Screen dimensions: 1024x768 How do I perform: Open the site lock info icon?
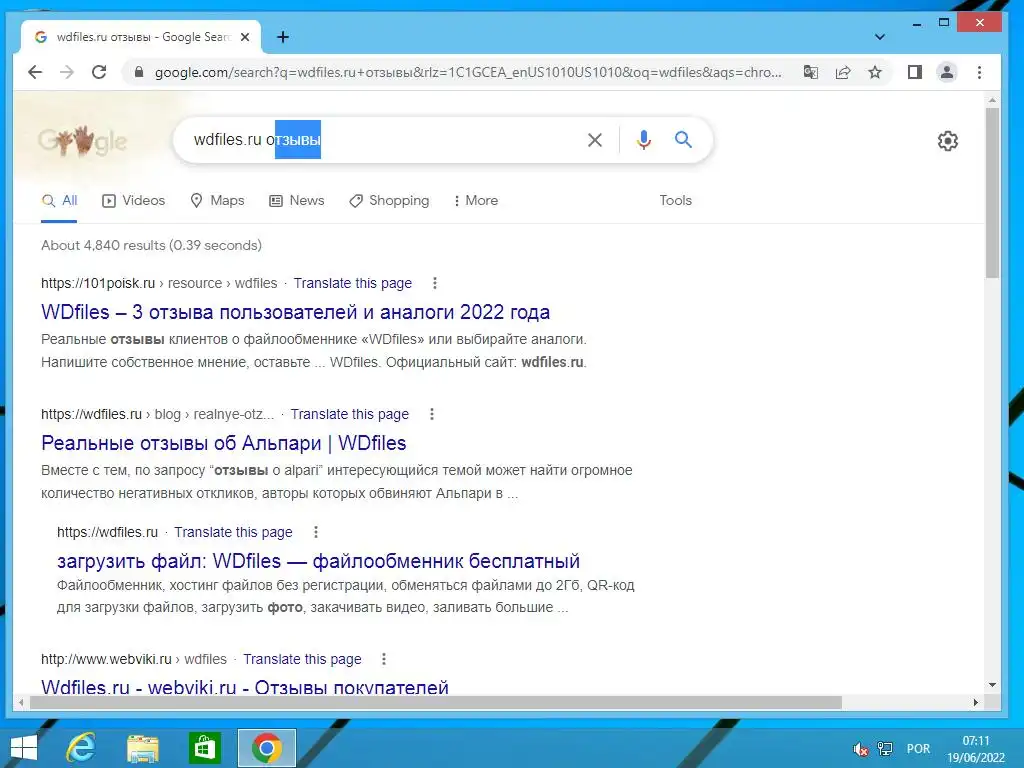point(138,72)
